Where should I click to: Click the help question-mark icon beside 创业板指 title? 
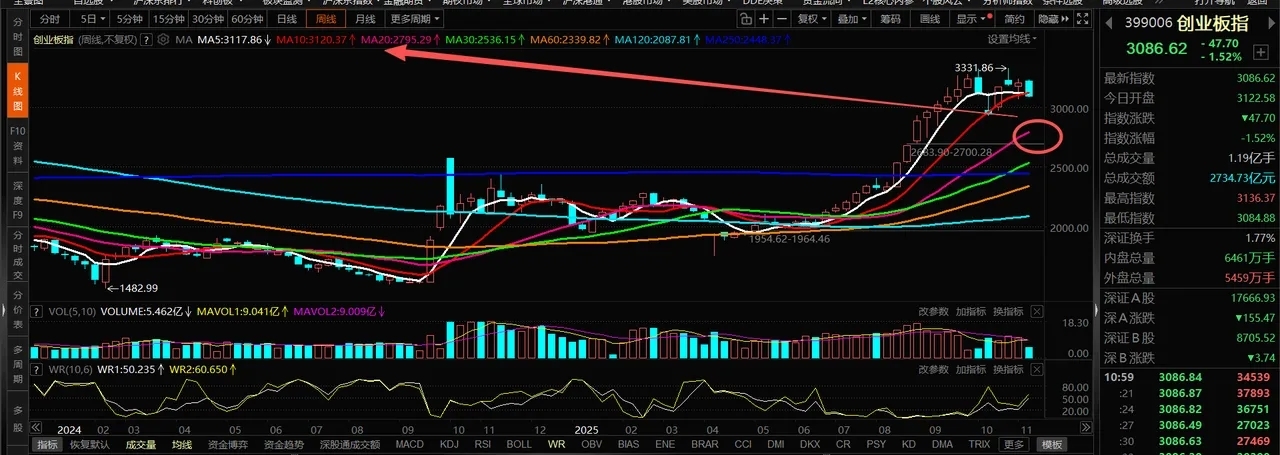click(x=148, y=40)
